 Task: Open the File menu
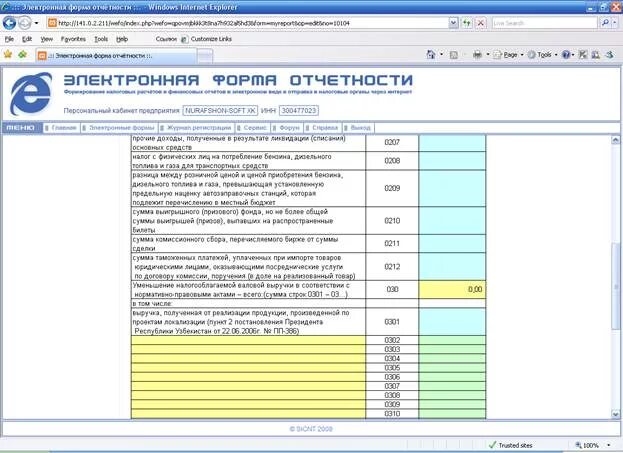9,39
